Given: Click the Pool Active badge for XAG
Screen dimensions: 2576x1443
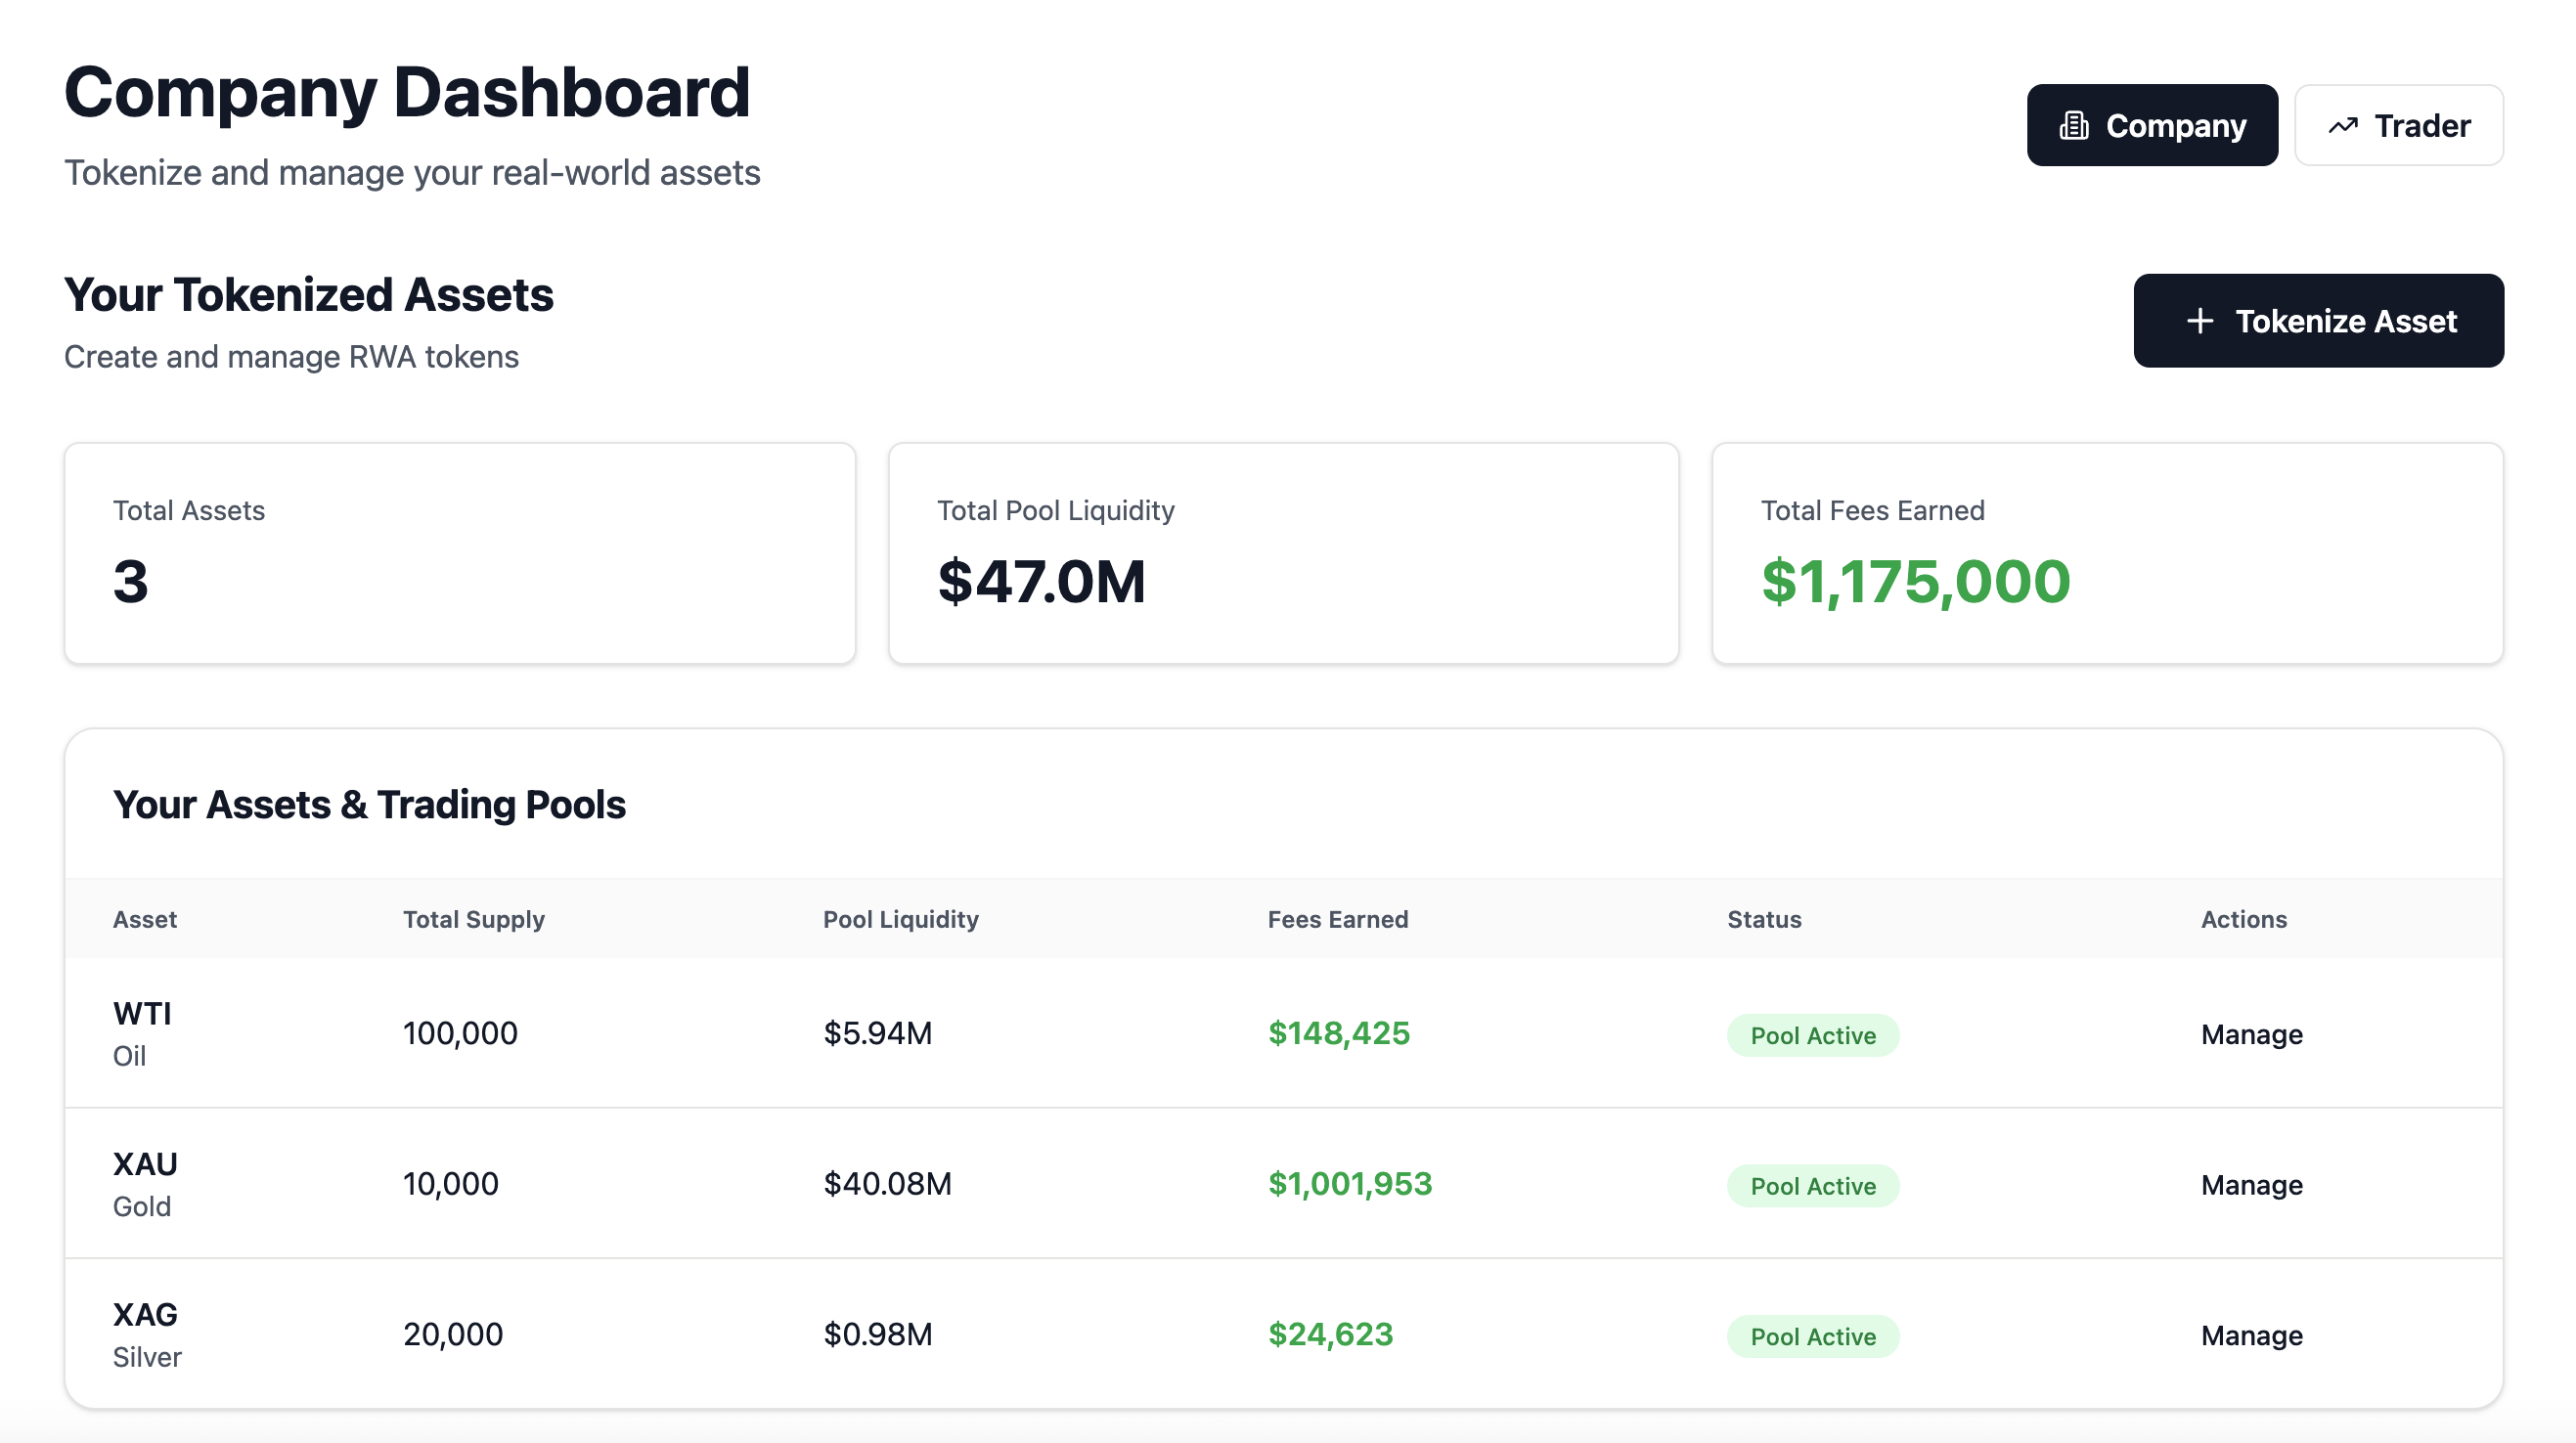Looking at the screenshot, I should (1811, 1337).
